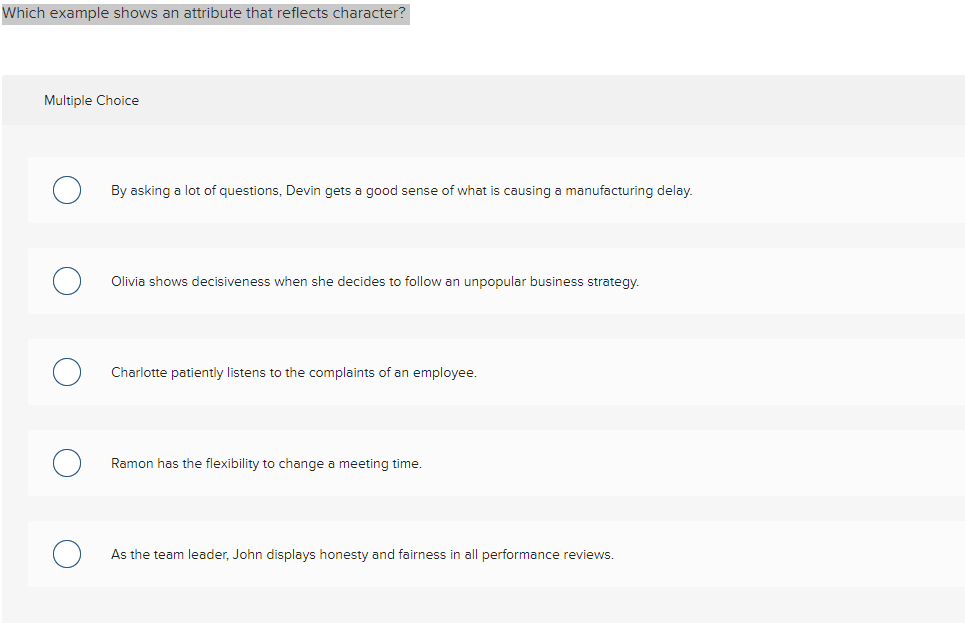Image resolution: width=965 pixels, height=623 pixels.
Task: Select the radio button for Devin's answer
Action: 66,190
